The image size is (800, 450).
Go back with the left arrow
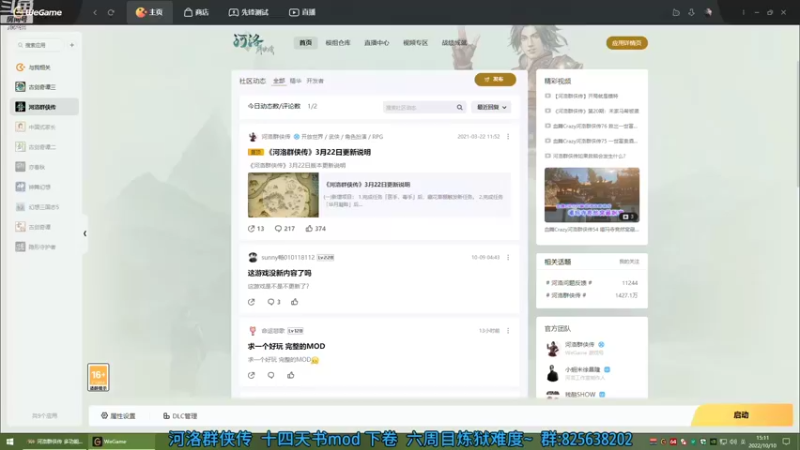tap(95, 12)
